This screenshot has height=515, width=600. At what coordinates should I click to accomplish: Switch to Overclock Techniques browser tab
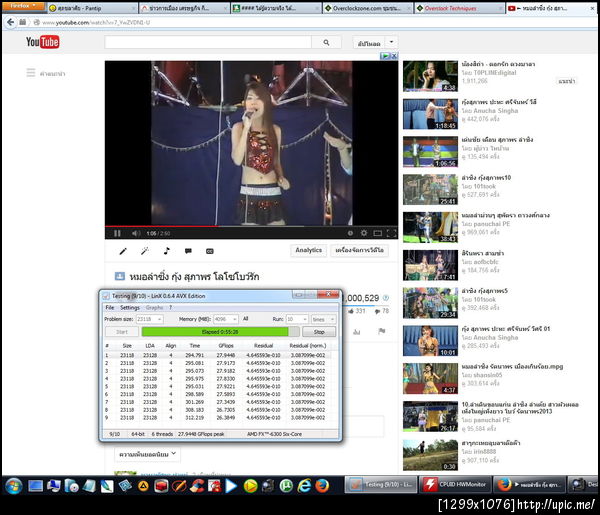pos(458,8)
